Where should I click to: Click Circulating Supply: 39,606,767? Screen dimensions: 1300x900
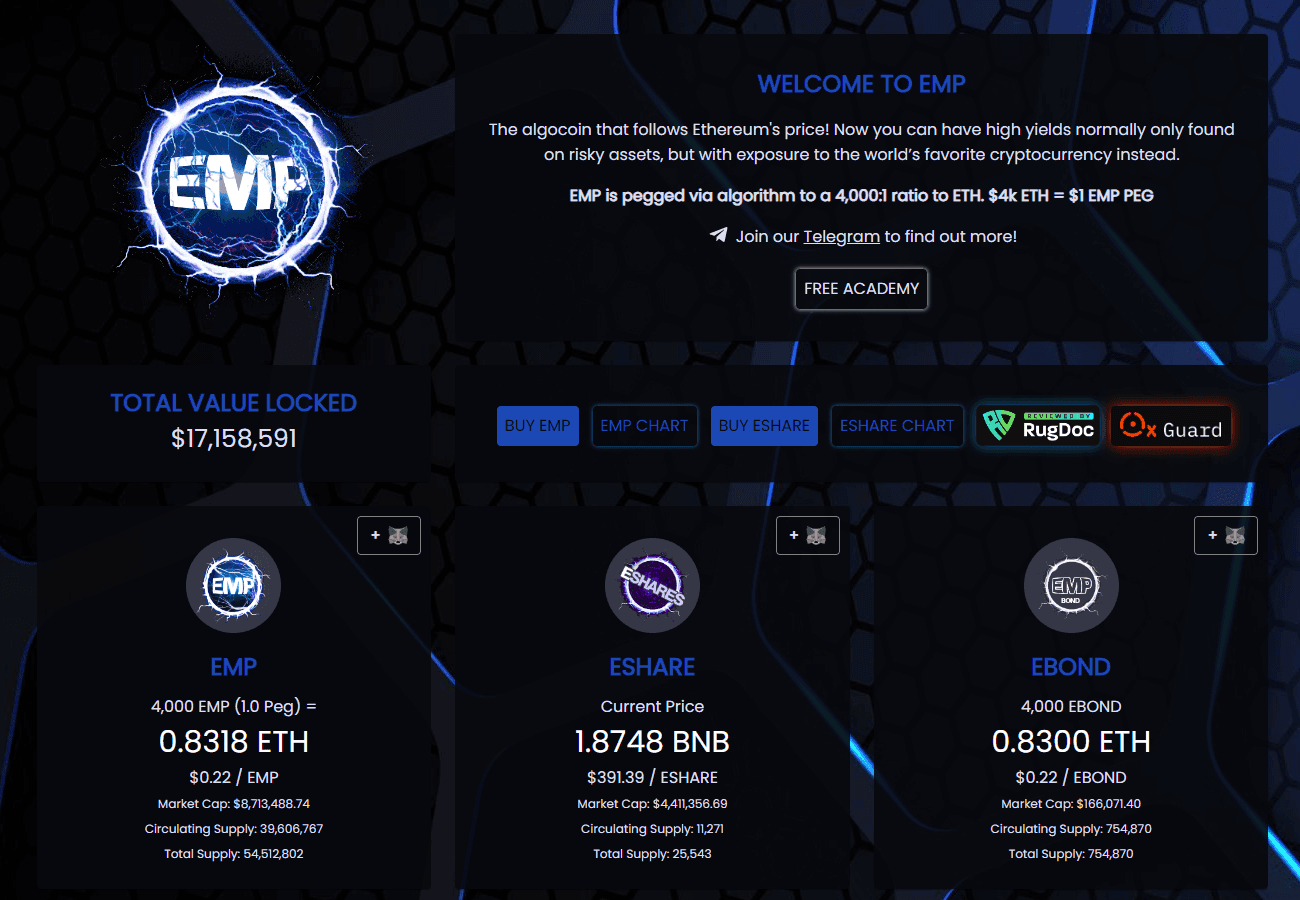[234, 829]
